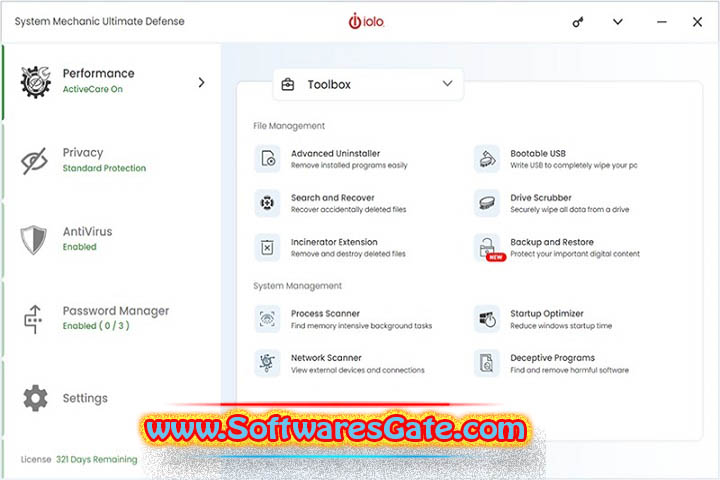Expand the Toolbox dropdown chevron
This screenshot has width=720, height=480.
448,84
